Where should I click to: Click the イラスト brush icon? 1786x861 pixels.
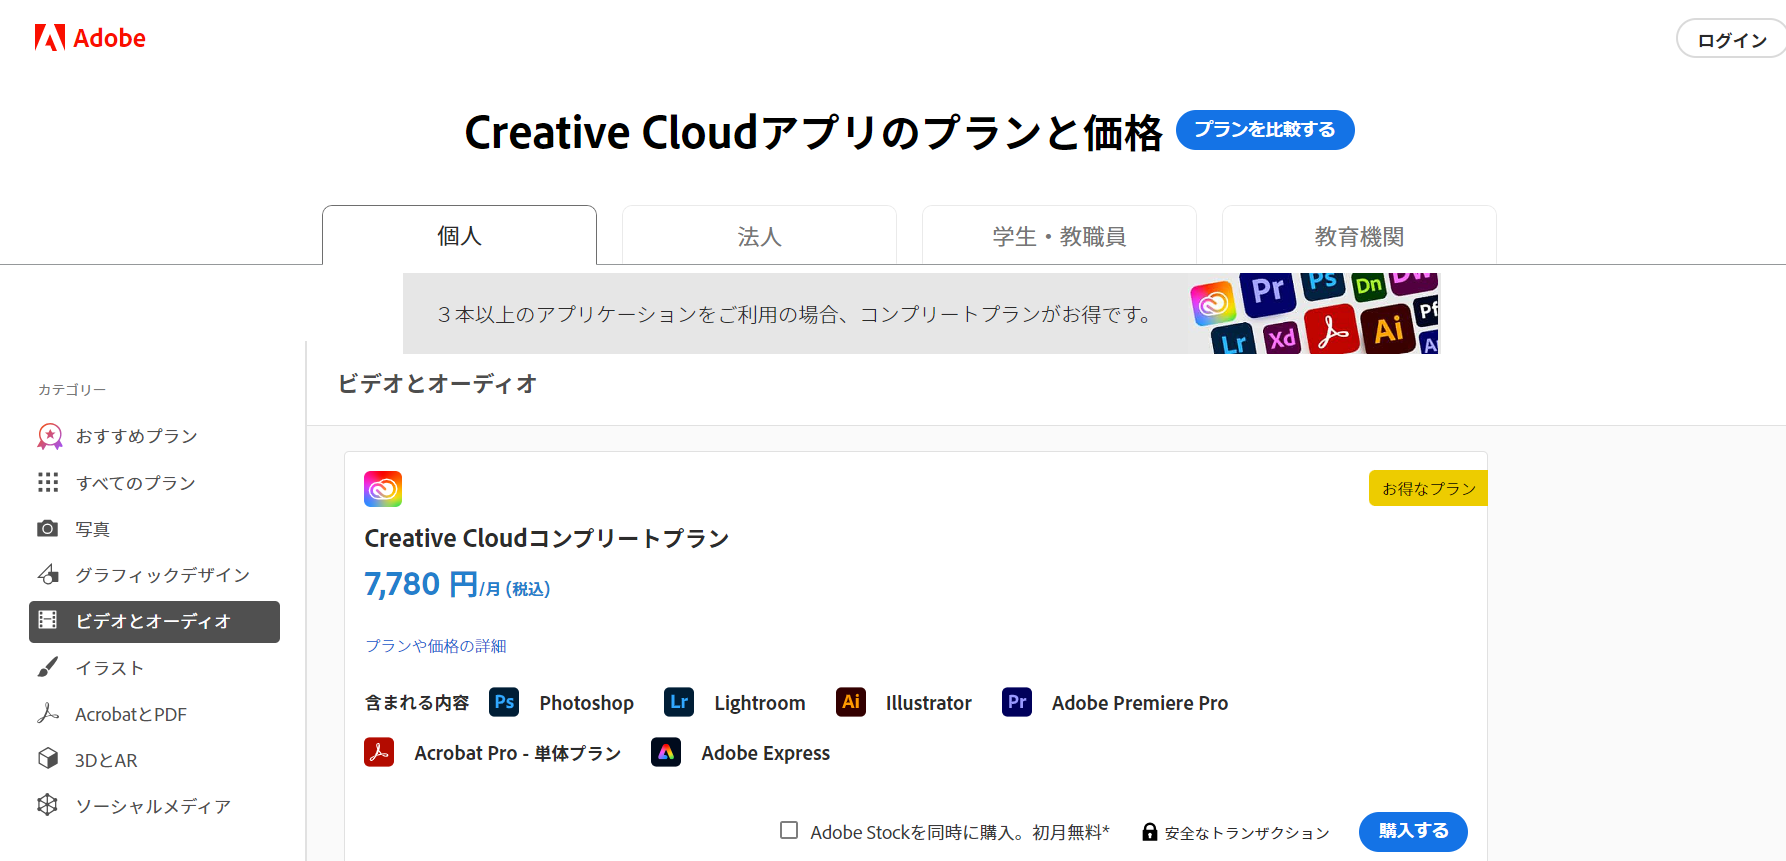[x=48, y=667]
